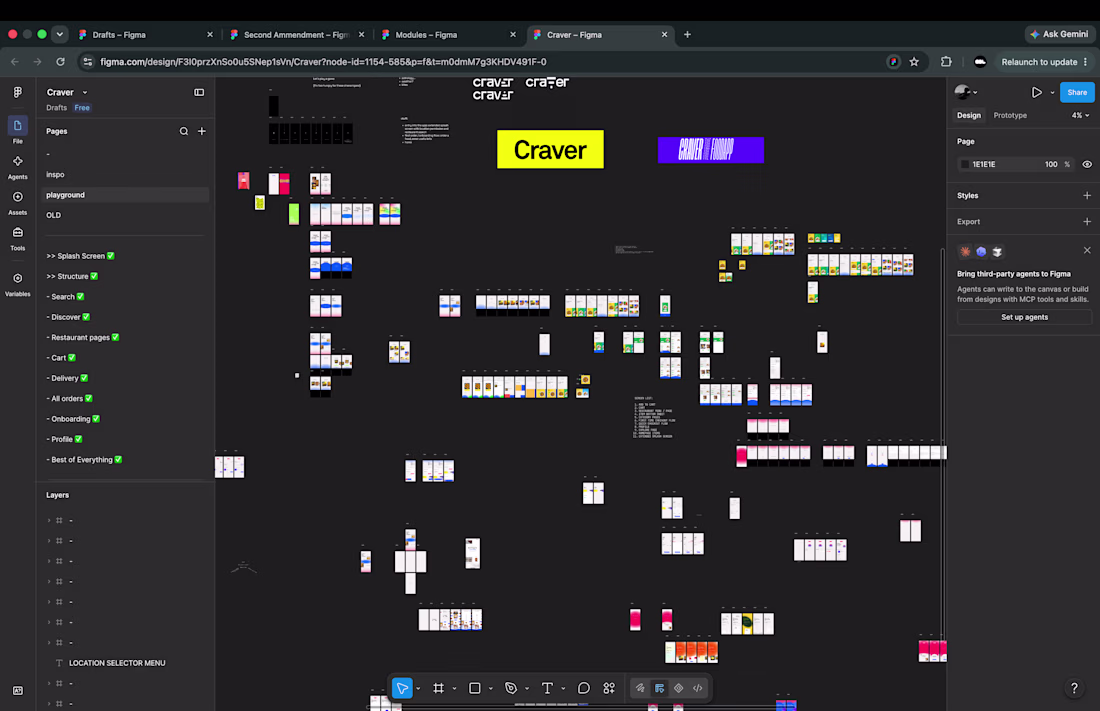Open the Move tool options dropdown arrow
The image size is (1100, 711).
tap(418, 689)
